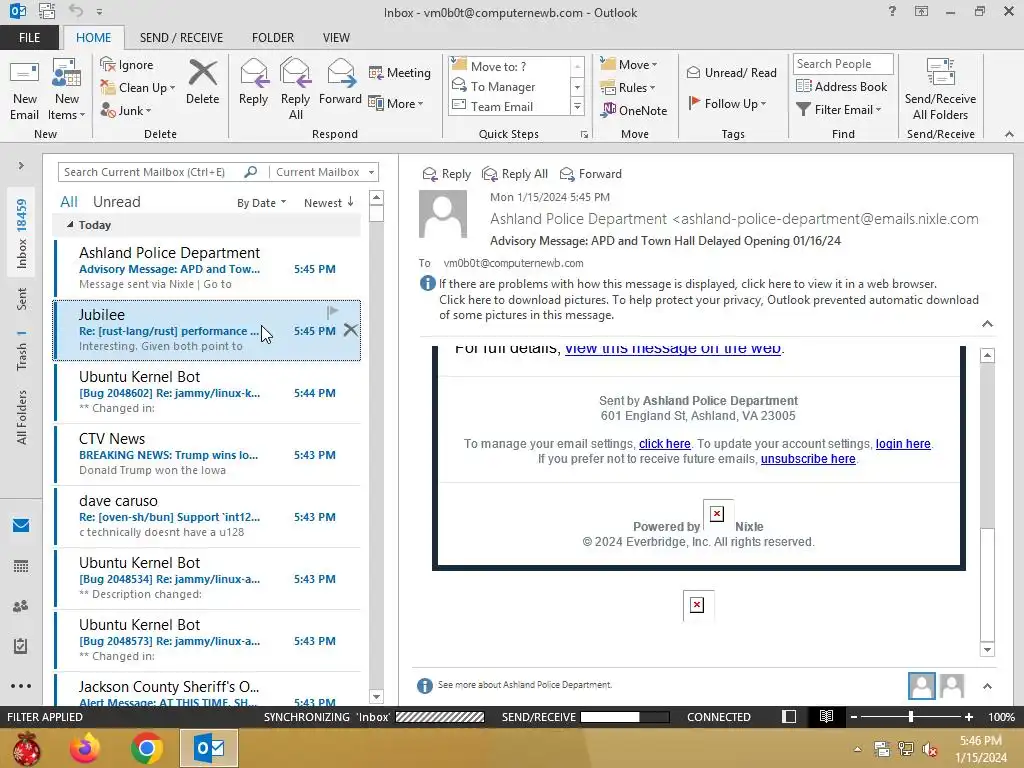The width and height of the screenshot is (1024, 768).
Task: Adjust the zoom slider handle
Action: [x=911, y=717]
